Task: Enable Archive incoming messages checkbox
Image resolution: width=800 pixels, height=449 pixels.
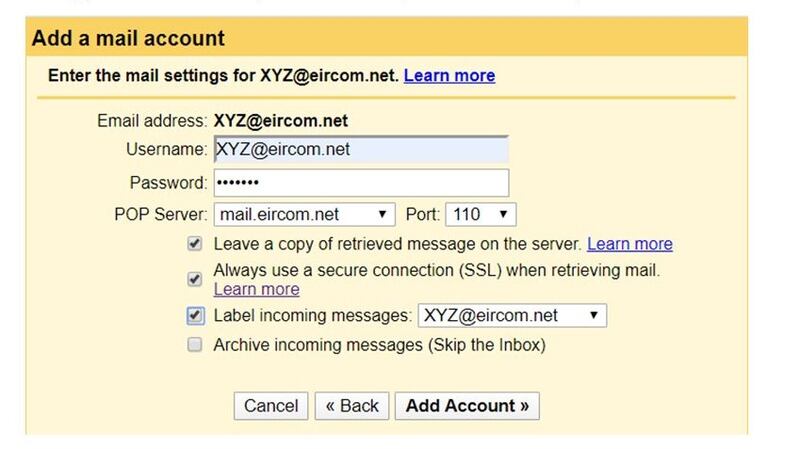Action: click(195, 345)
